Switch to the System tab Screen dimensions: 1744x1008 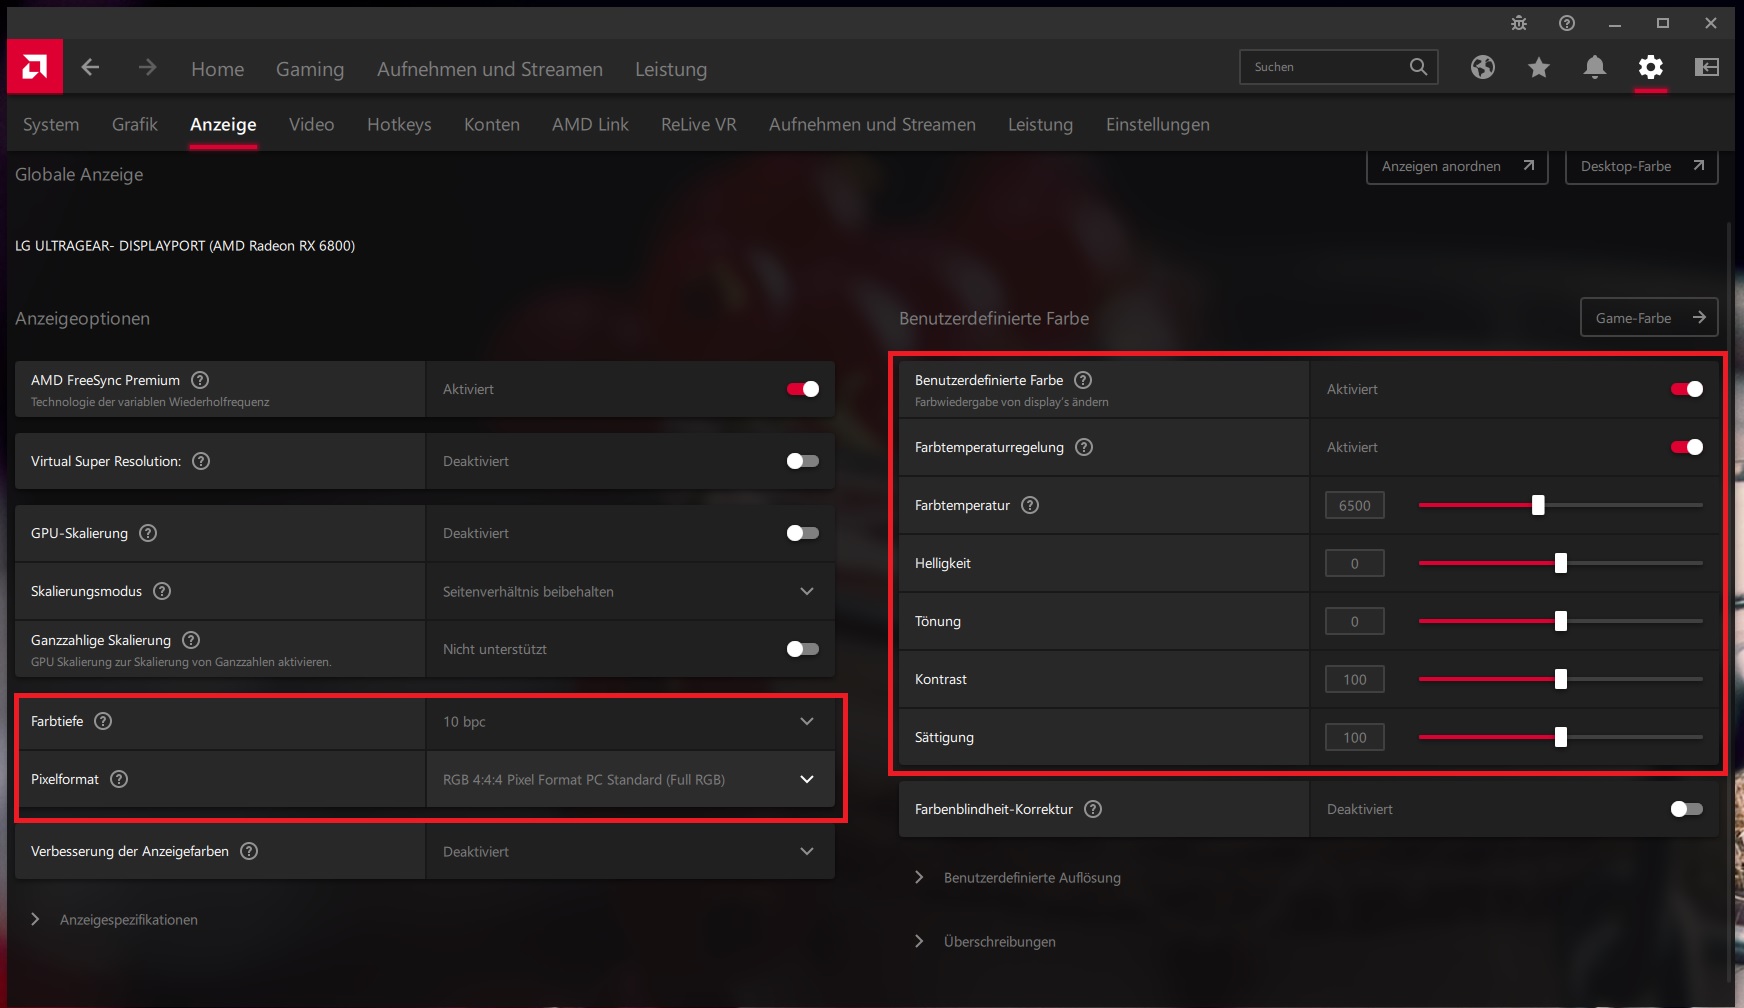(51, 124)
